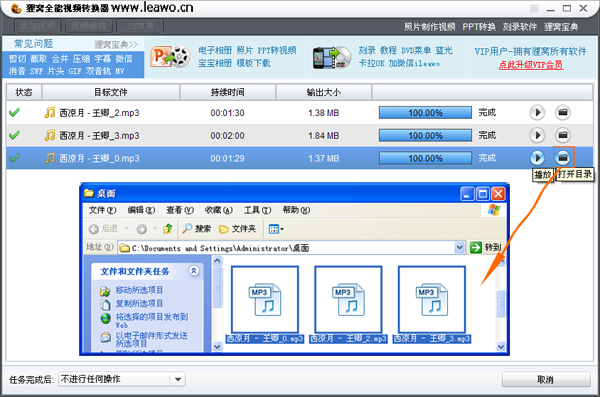
Task: Click the 持续时间 column header
Action: [x=228, y=92]
